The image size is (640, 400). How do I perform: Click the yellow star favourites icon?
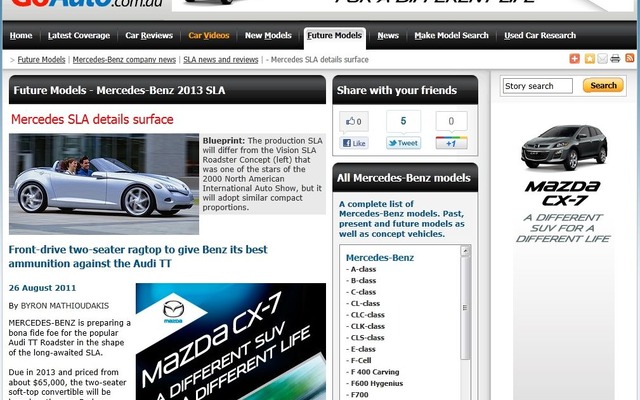click(x=589, y=59)
